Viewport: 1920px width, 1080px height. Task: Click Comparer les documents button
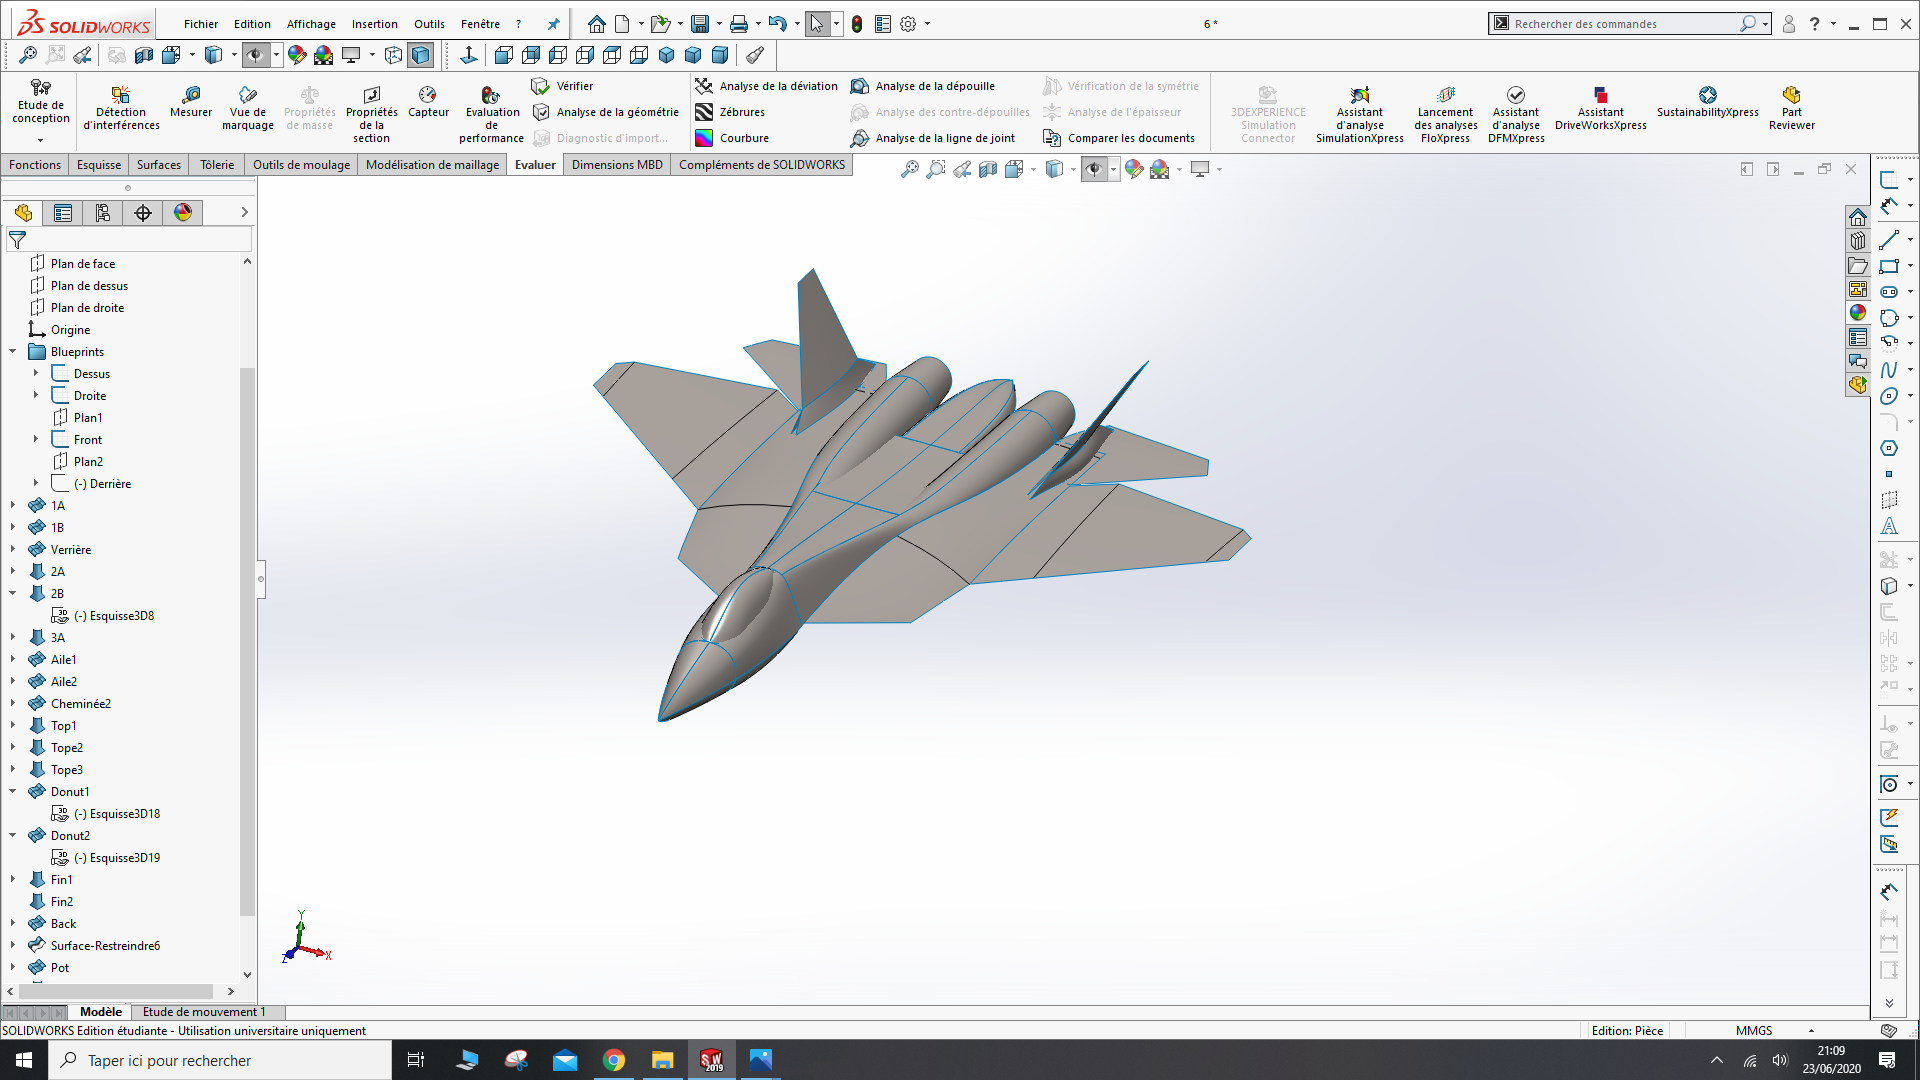[x=1130, y=138]
